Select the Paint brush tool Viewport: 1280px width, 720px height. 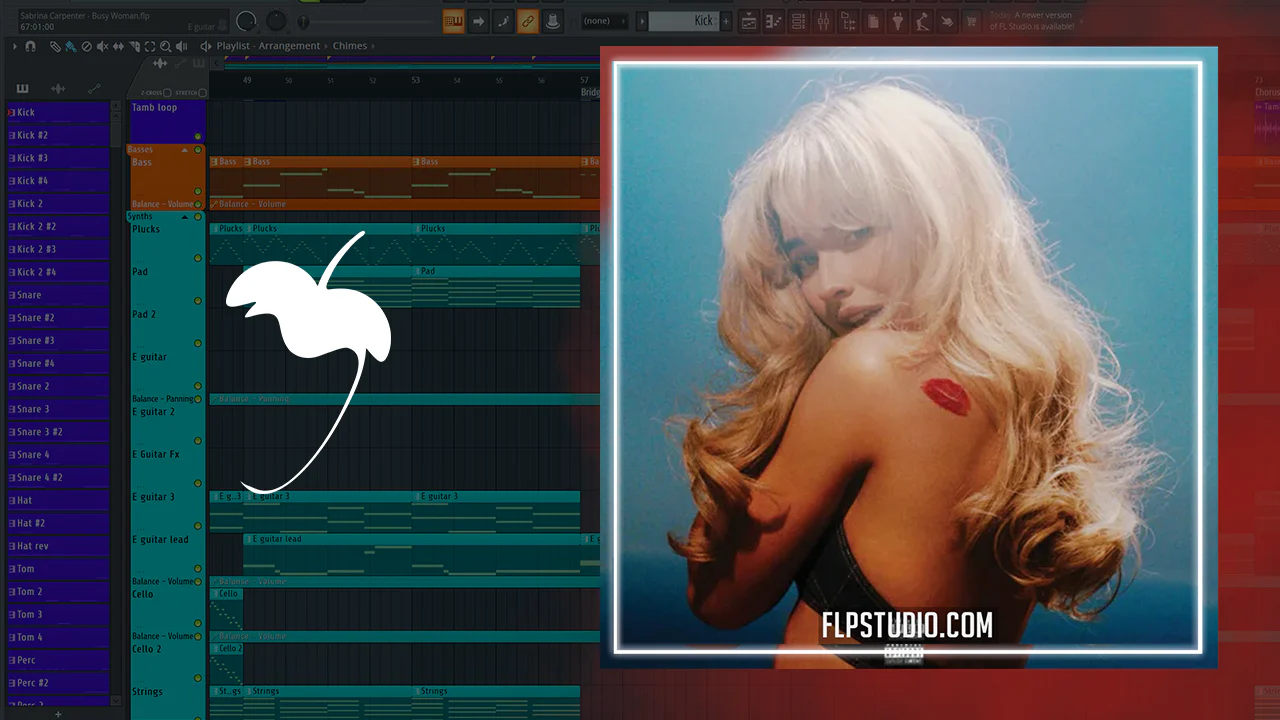(70, 46)
